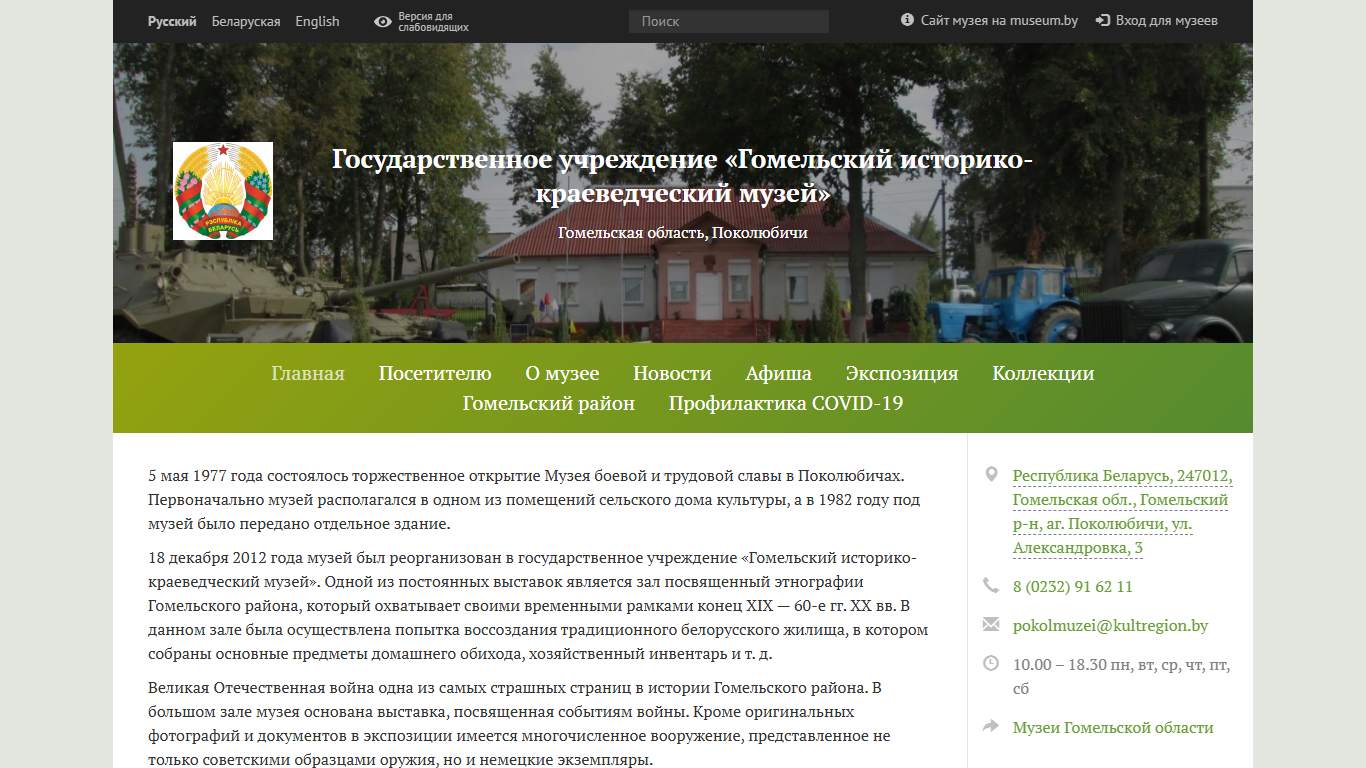Click the map pin icon beside address

[x=991, y=474]
